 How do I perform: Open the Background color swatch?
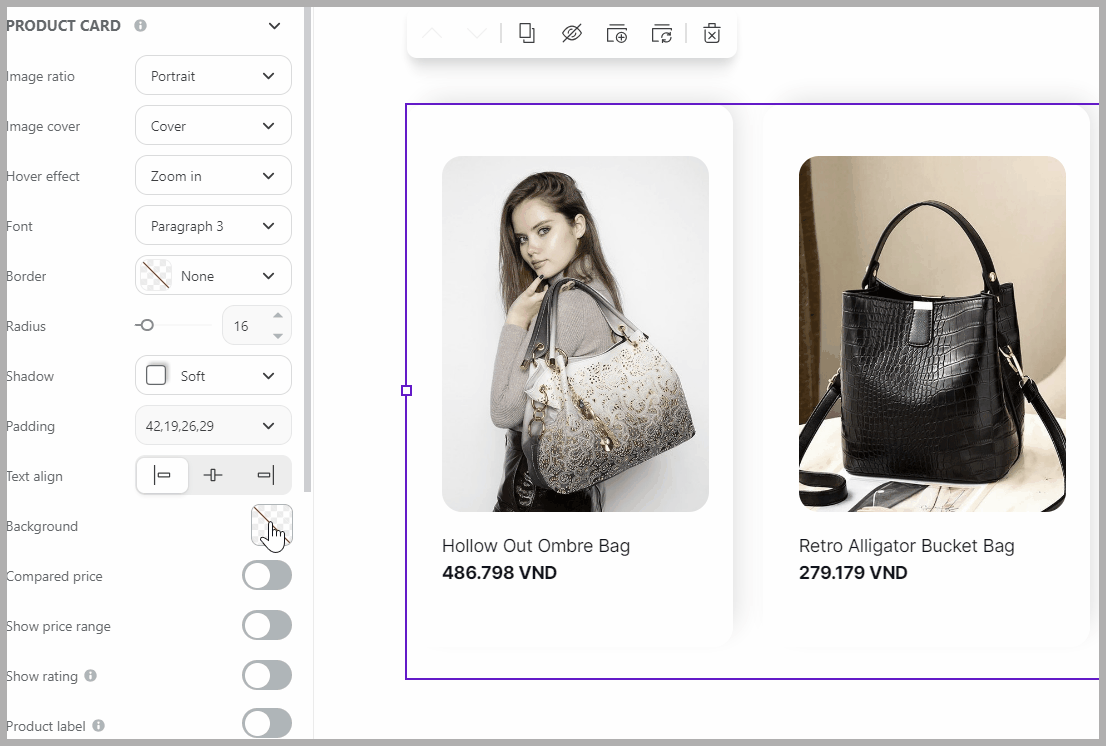pos(272,525)
